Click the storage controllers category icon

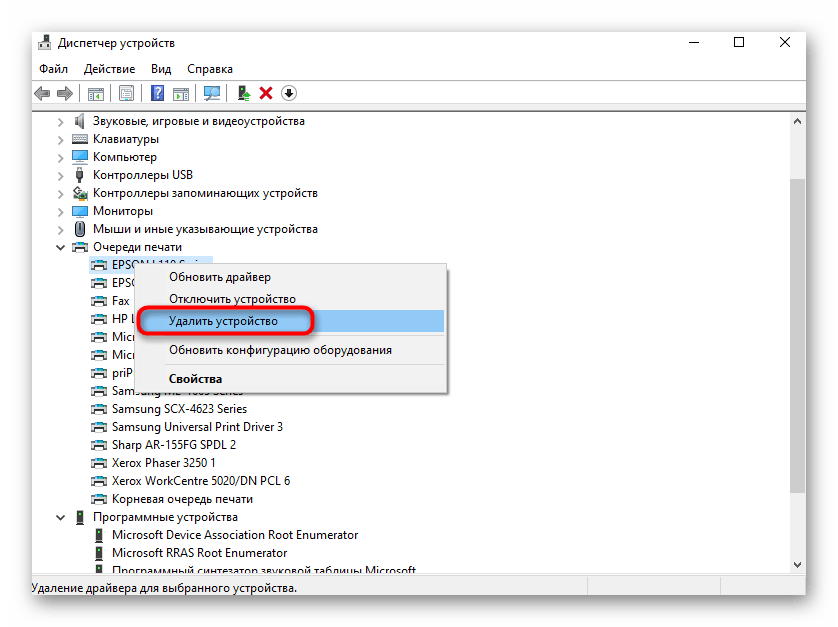(x=80, y=193)
